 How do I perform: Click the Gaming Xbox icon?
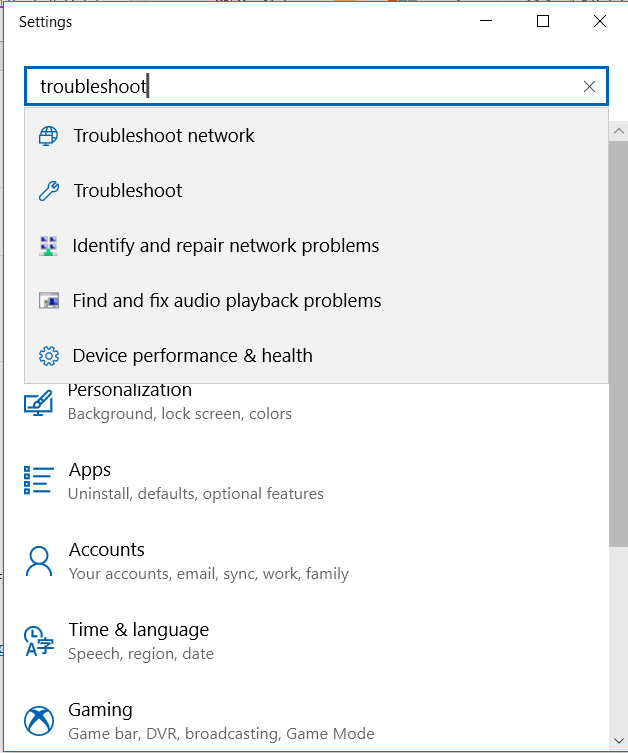click(38, 720)
